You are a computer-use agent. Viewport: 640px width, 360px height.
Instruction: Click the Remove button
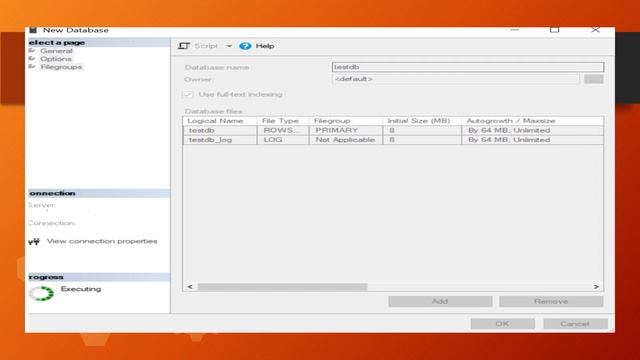[x=551, y=302]
